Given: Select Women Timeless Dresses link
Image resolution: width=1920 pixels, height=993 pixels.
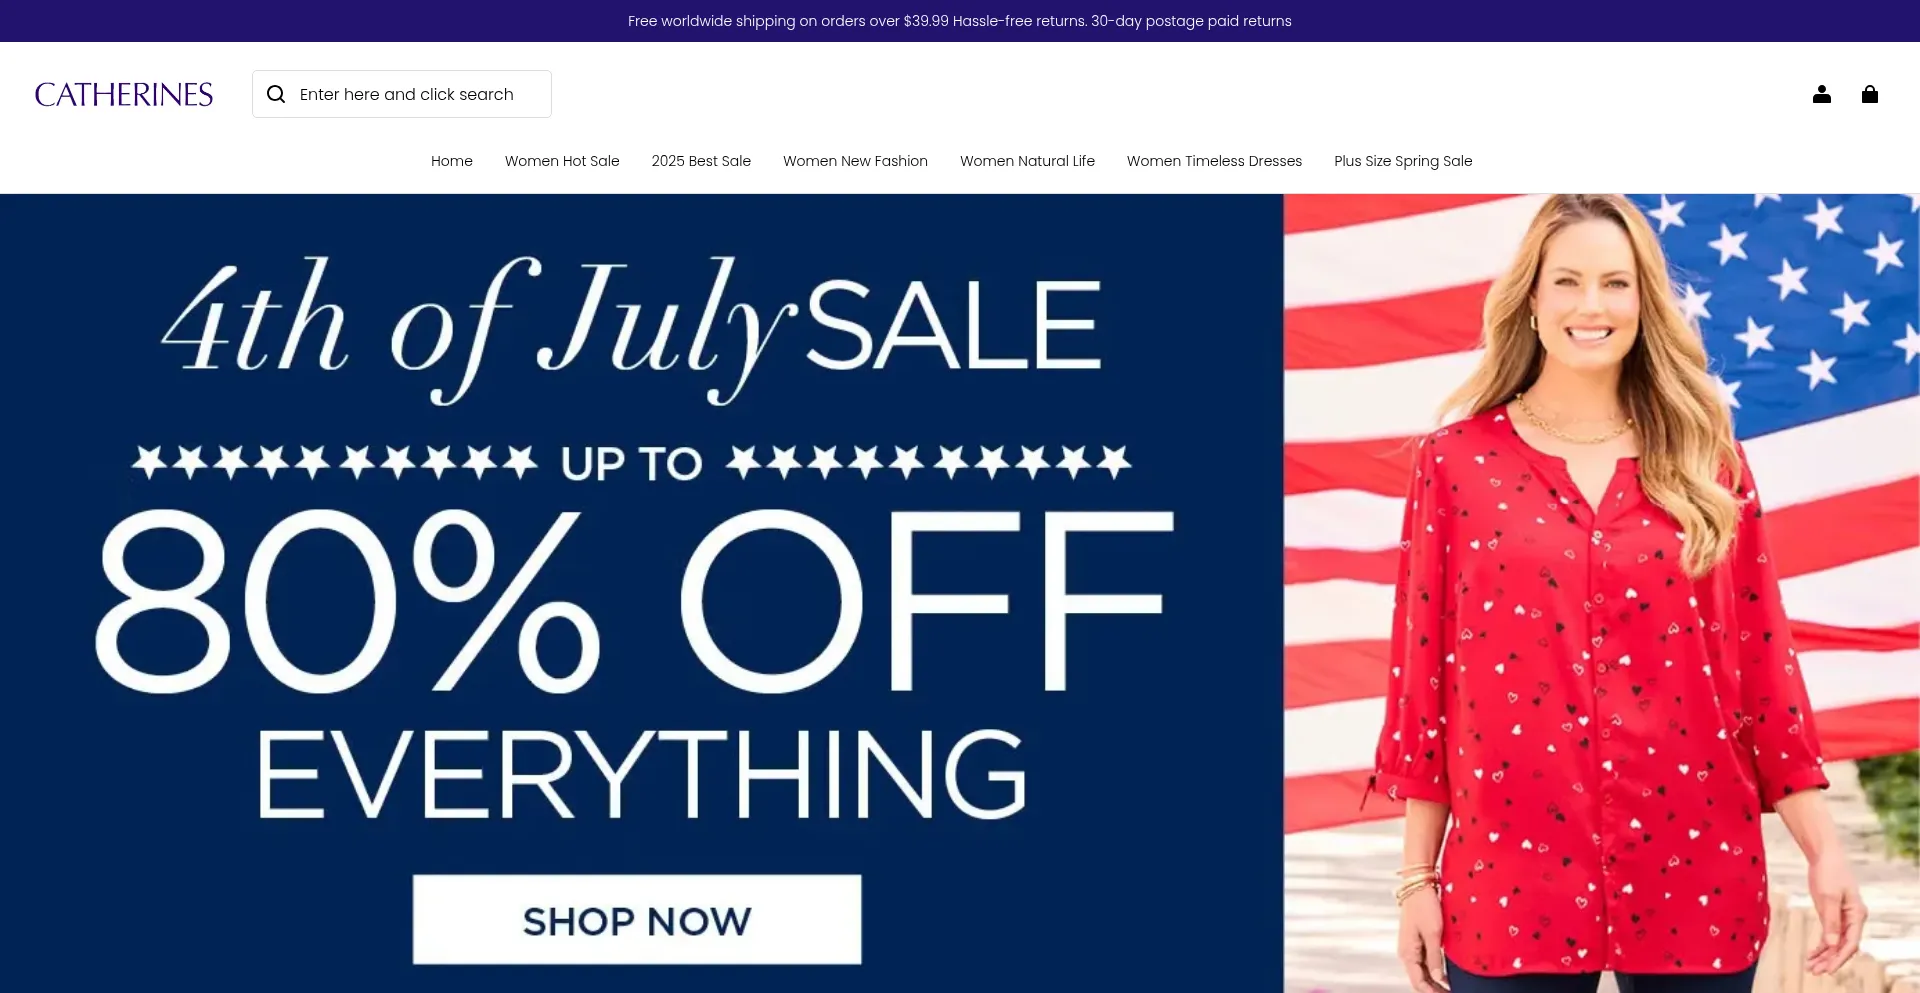Looking at the screenshot, I should pos(1214,161).
